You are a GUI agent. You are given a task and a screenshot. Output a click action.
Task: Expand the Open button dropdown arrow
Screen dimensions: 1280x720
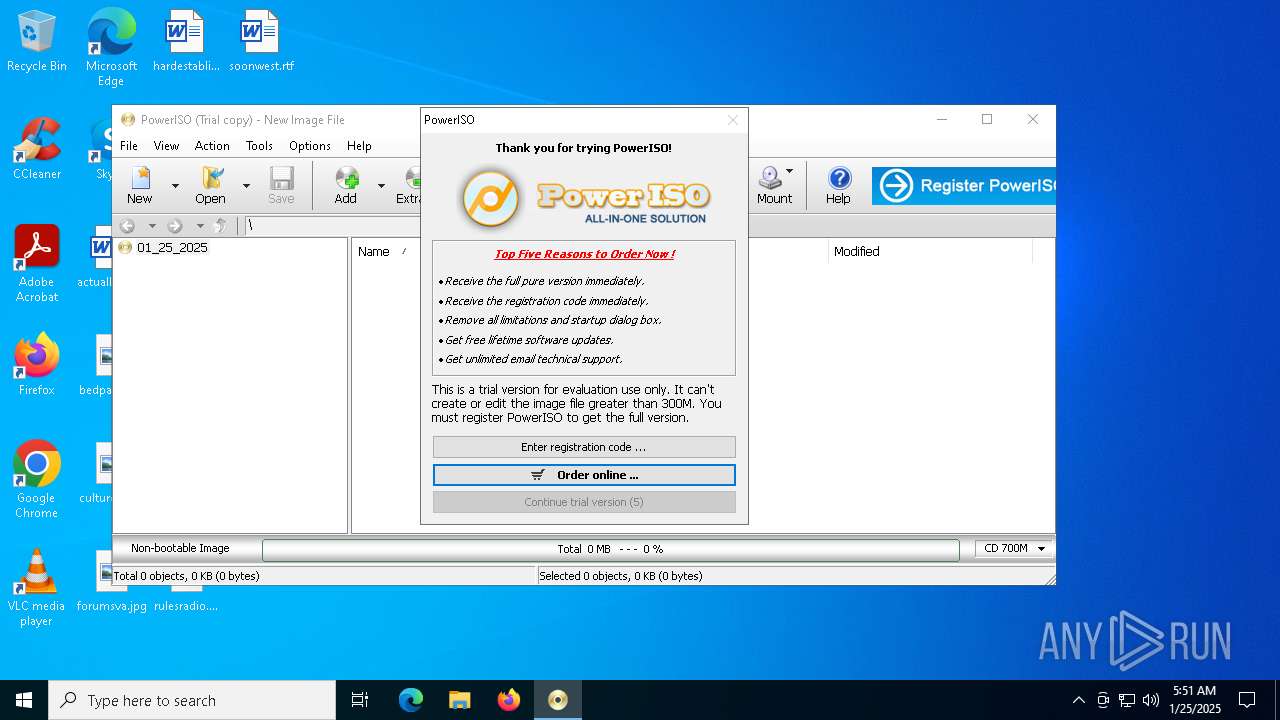pyautogui.click(x=246, y=186)
